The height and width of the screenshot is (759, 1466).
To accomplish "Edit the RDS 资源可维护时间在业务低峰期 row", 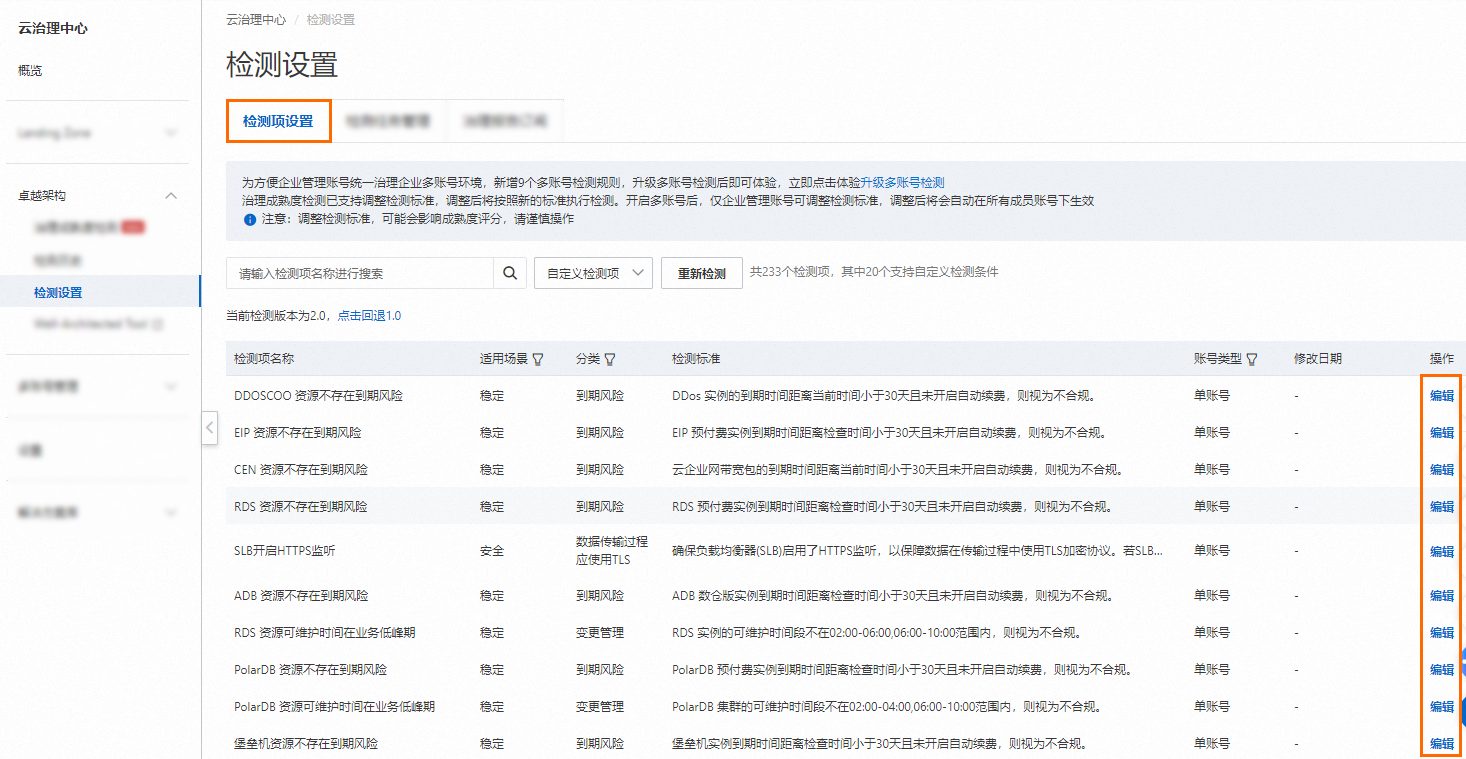I will (x=1441, y=633).
